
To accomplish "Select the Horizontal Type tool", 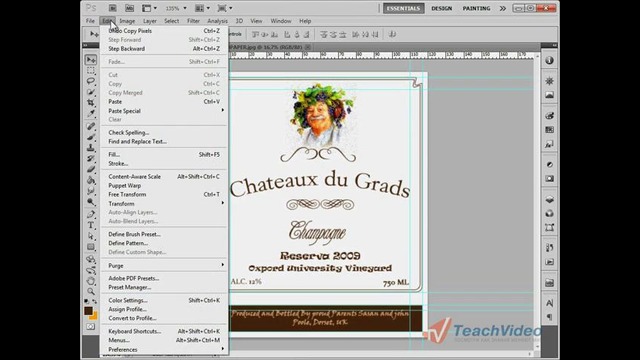I will pyautogui.click(x=91, y=225).
